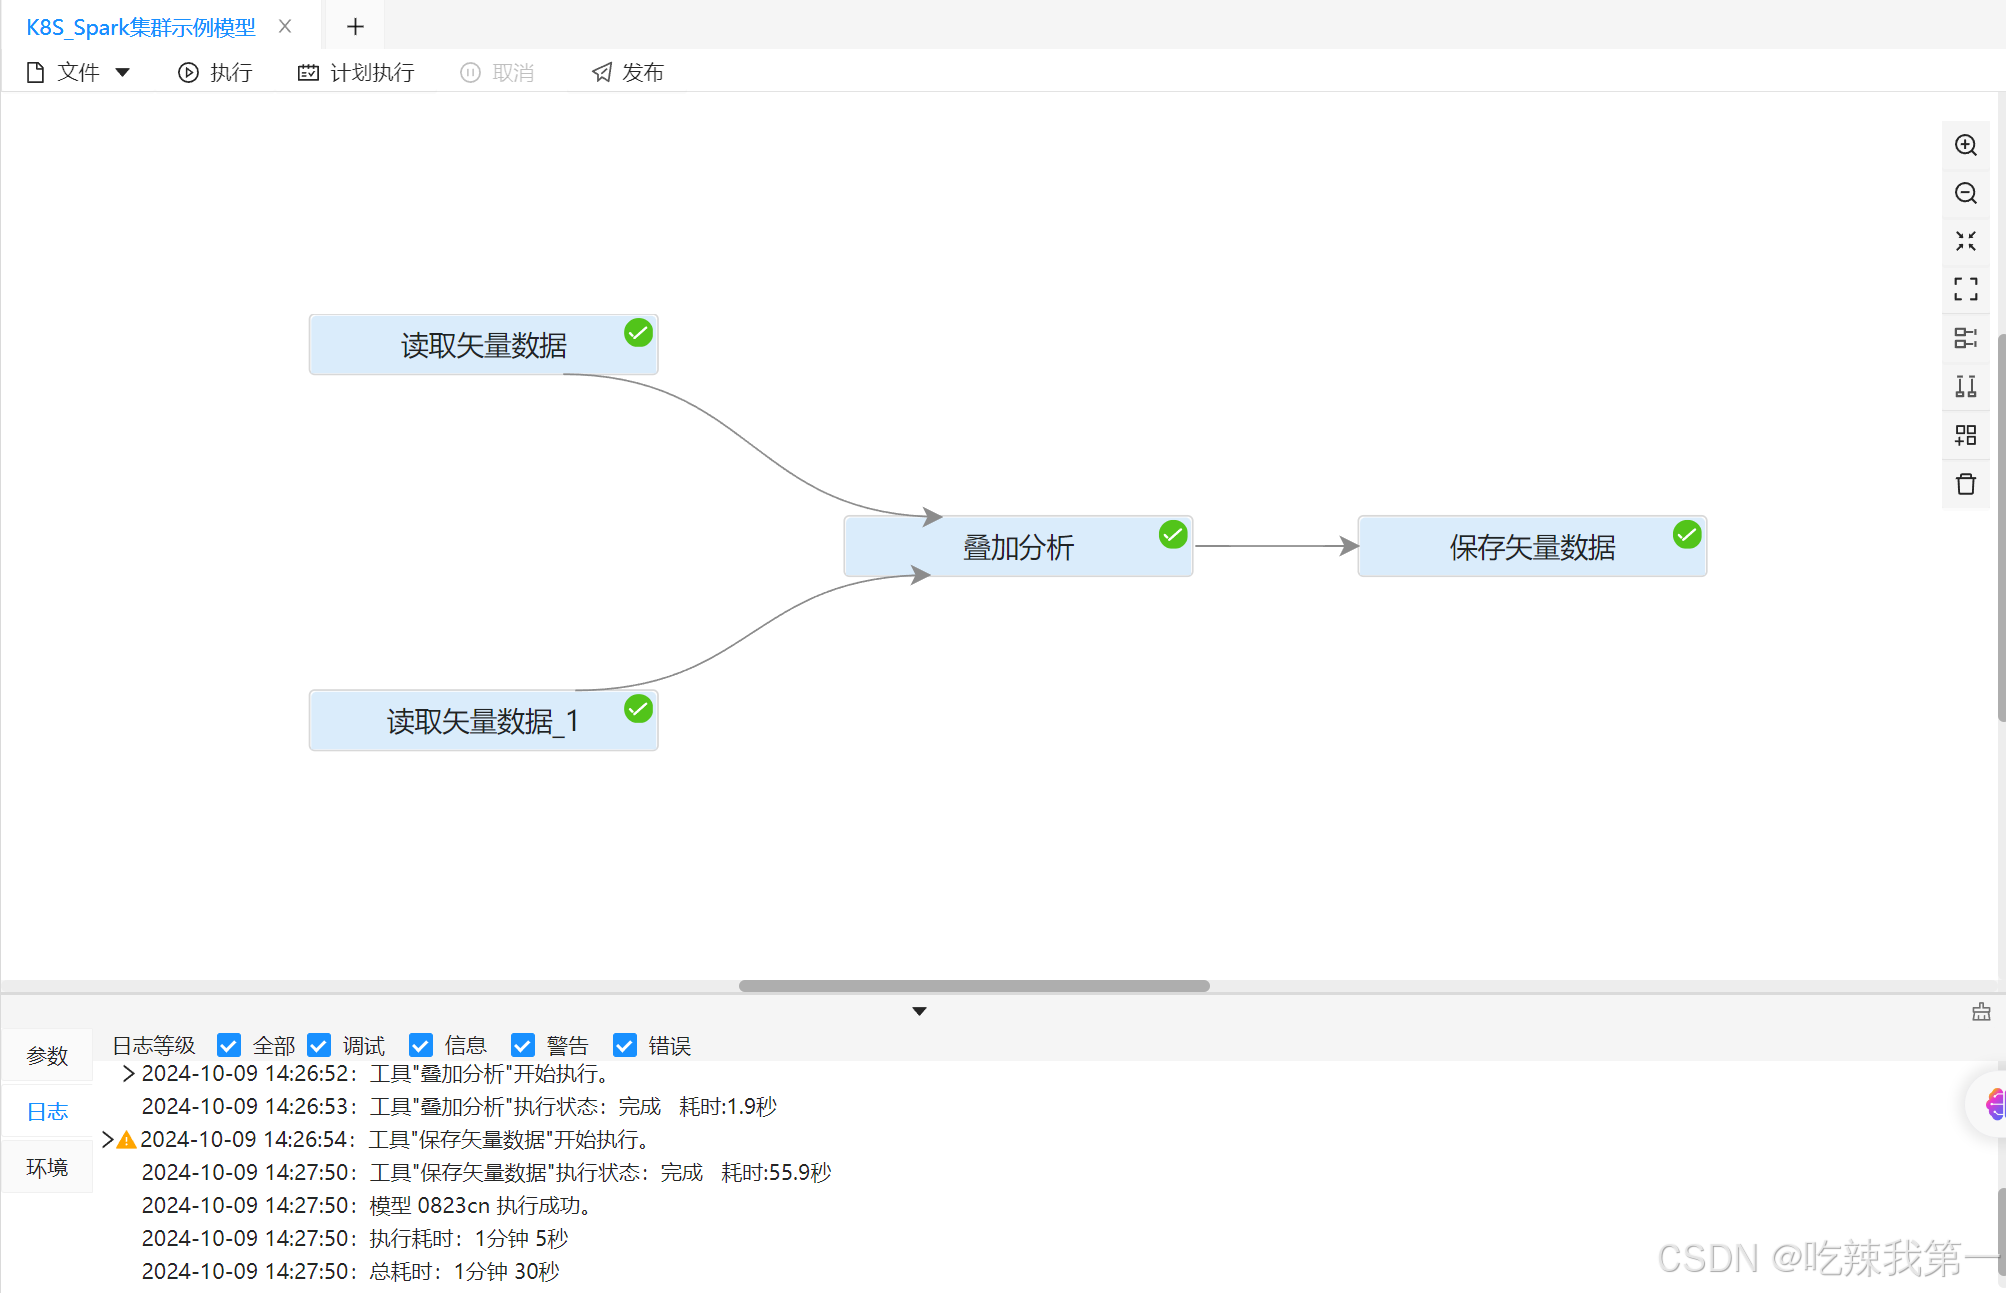Click the zoom out magnifier icon

tap(1965, 193)
